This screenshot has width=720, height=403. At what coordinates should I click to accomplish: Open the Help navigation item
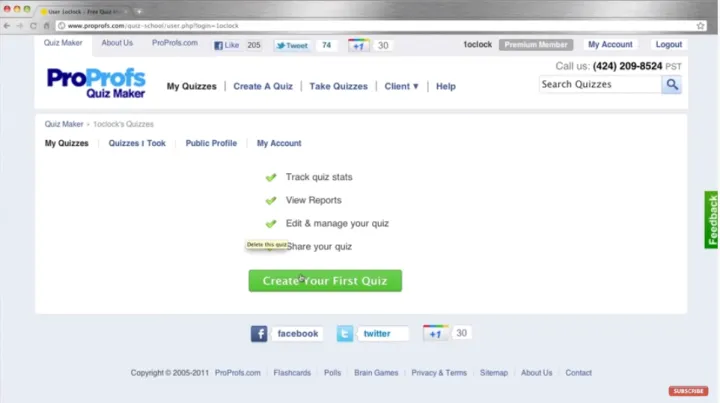(446, 86)
